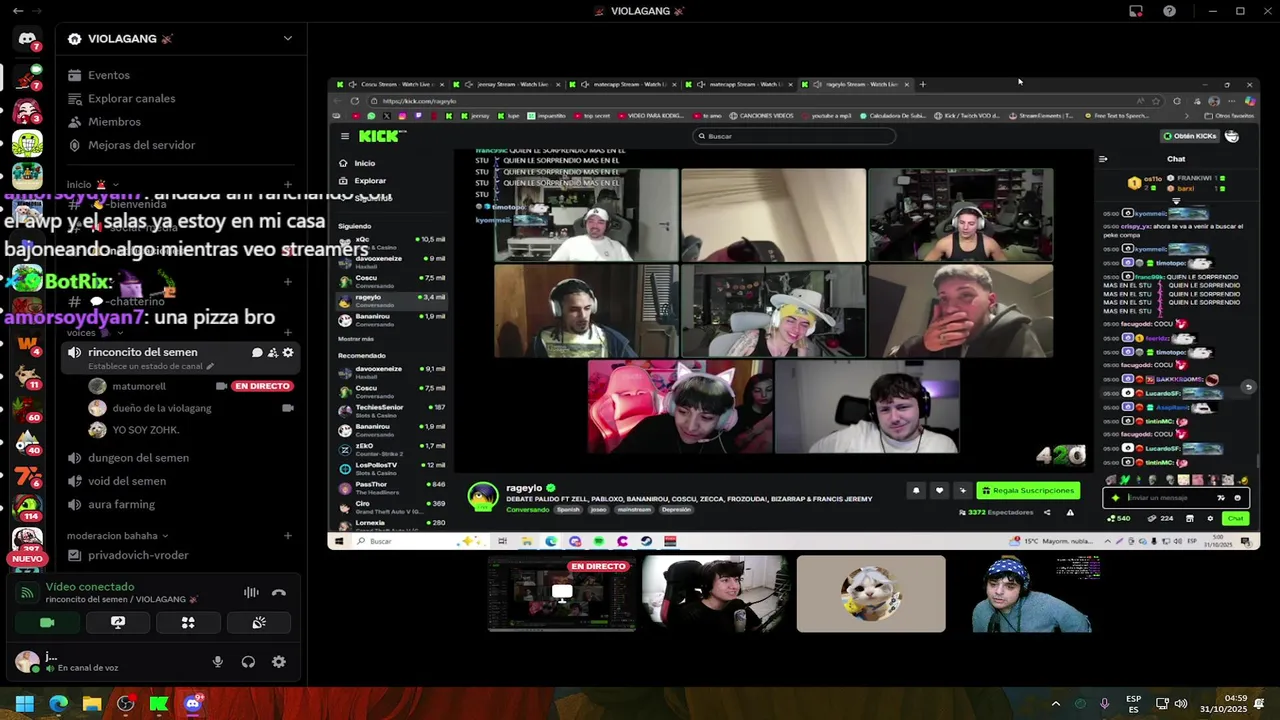Join aura farming voice channel
The height and width of the screenshot is (720, 1280).
179,505
